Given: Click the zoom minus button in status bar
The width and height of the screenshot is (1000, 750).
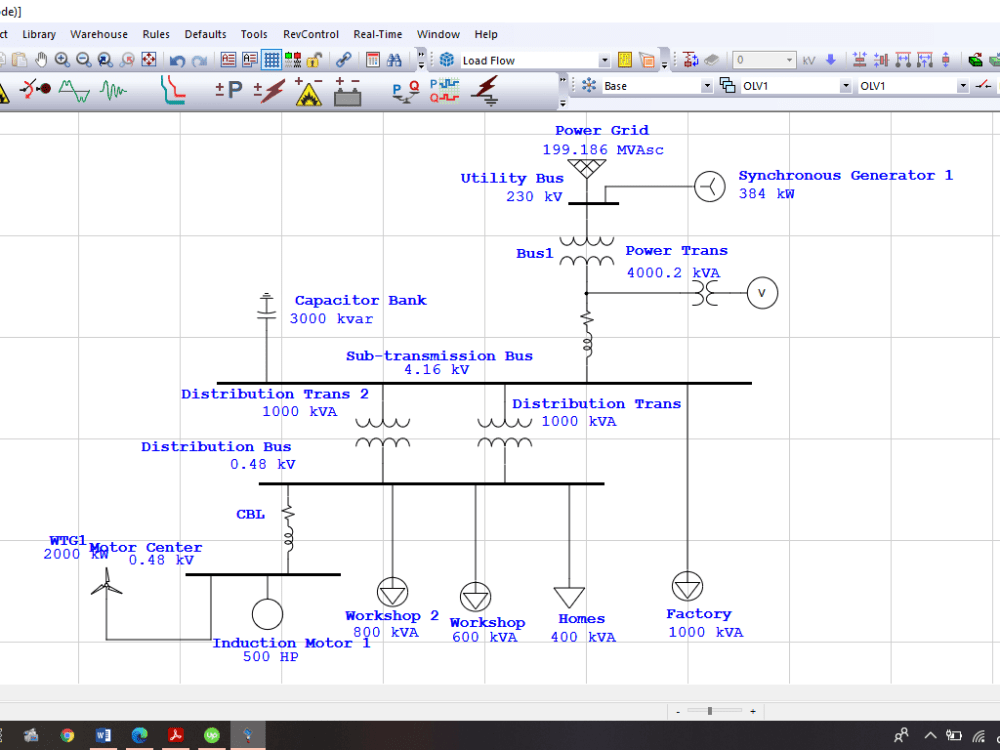Looking at the screenshot, I should coord(678,711).
